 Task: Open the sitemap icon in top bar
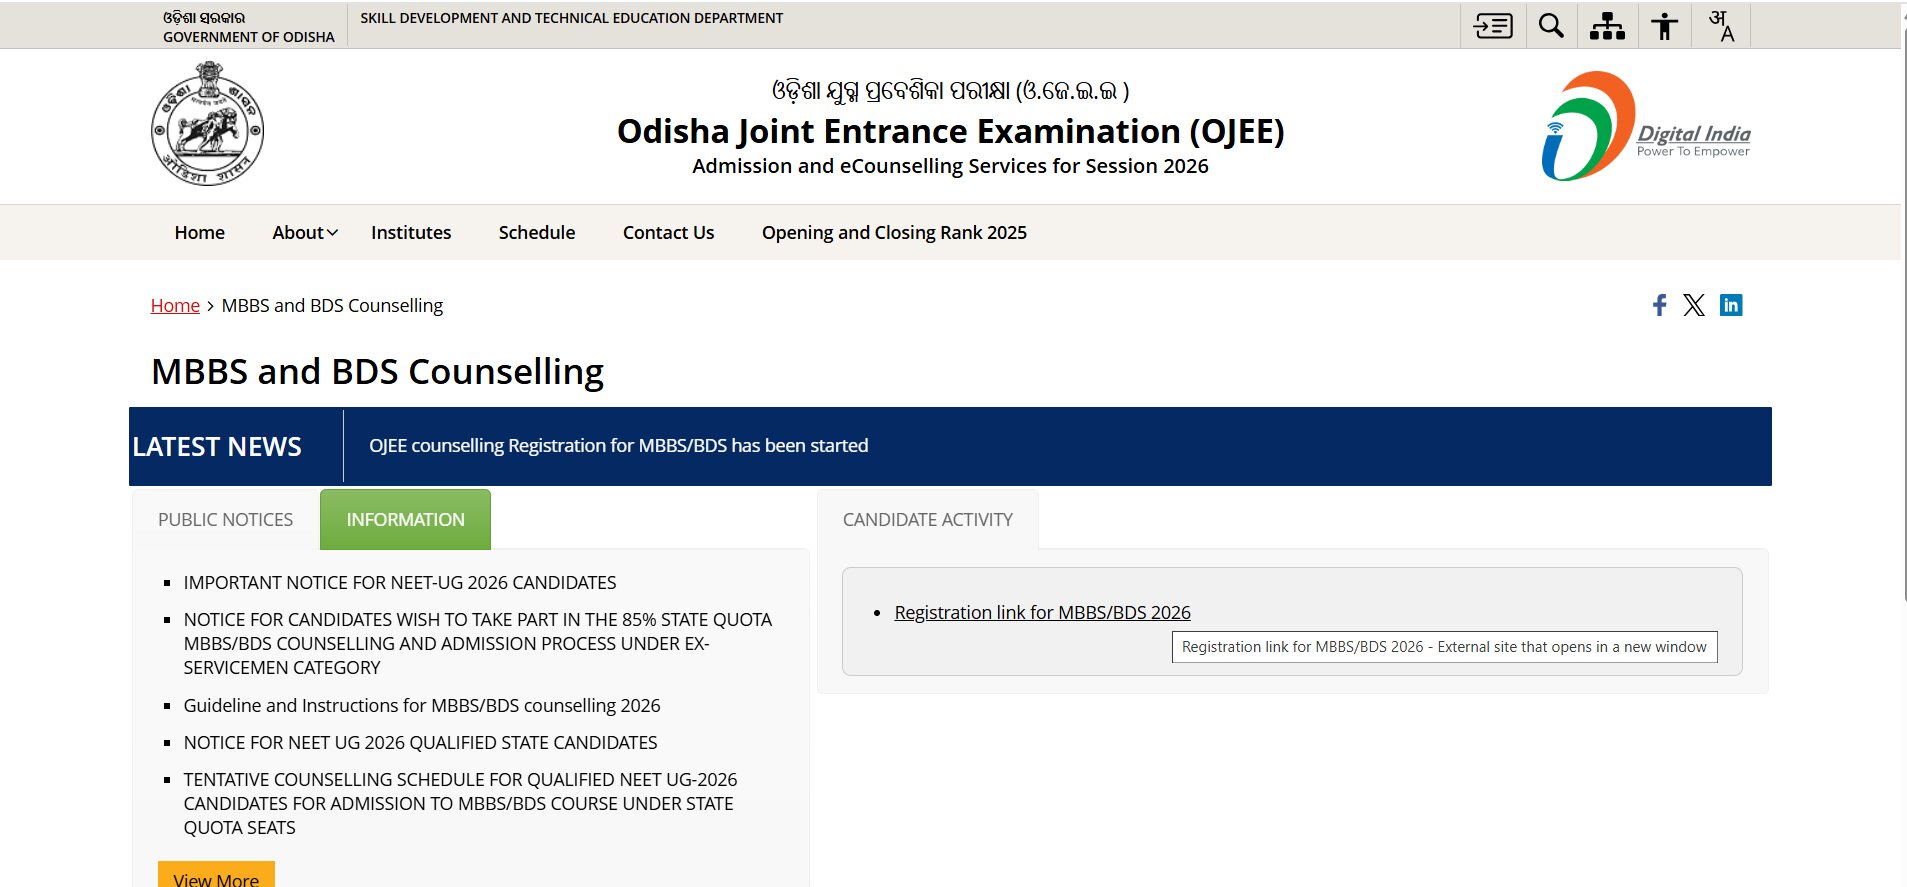(1607, 26)
